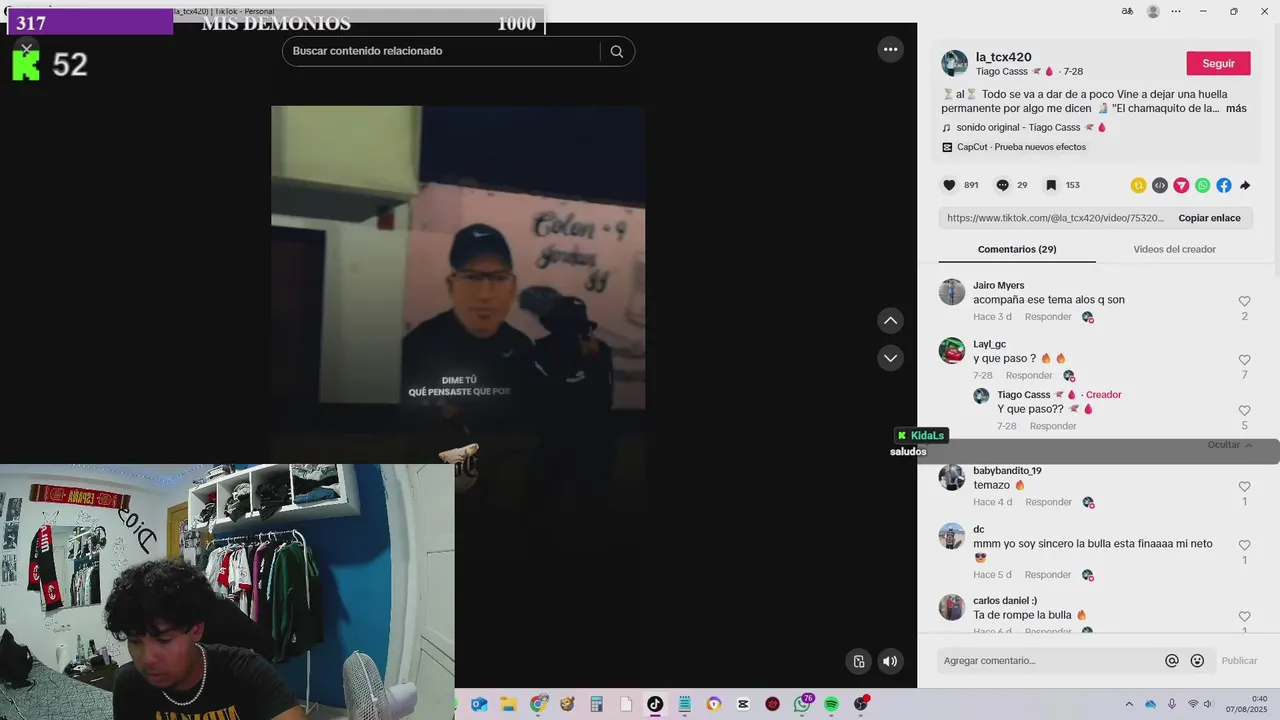Like the video with the heart icon
The image size is (1280, 720).
point(949,185)
